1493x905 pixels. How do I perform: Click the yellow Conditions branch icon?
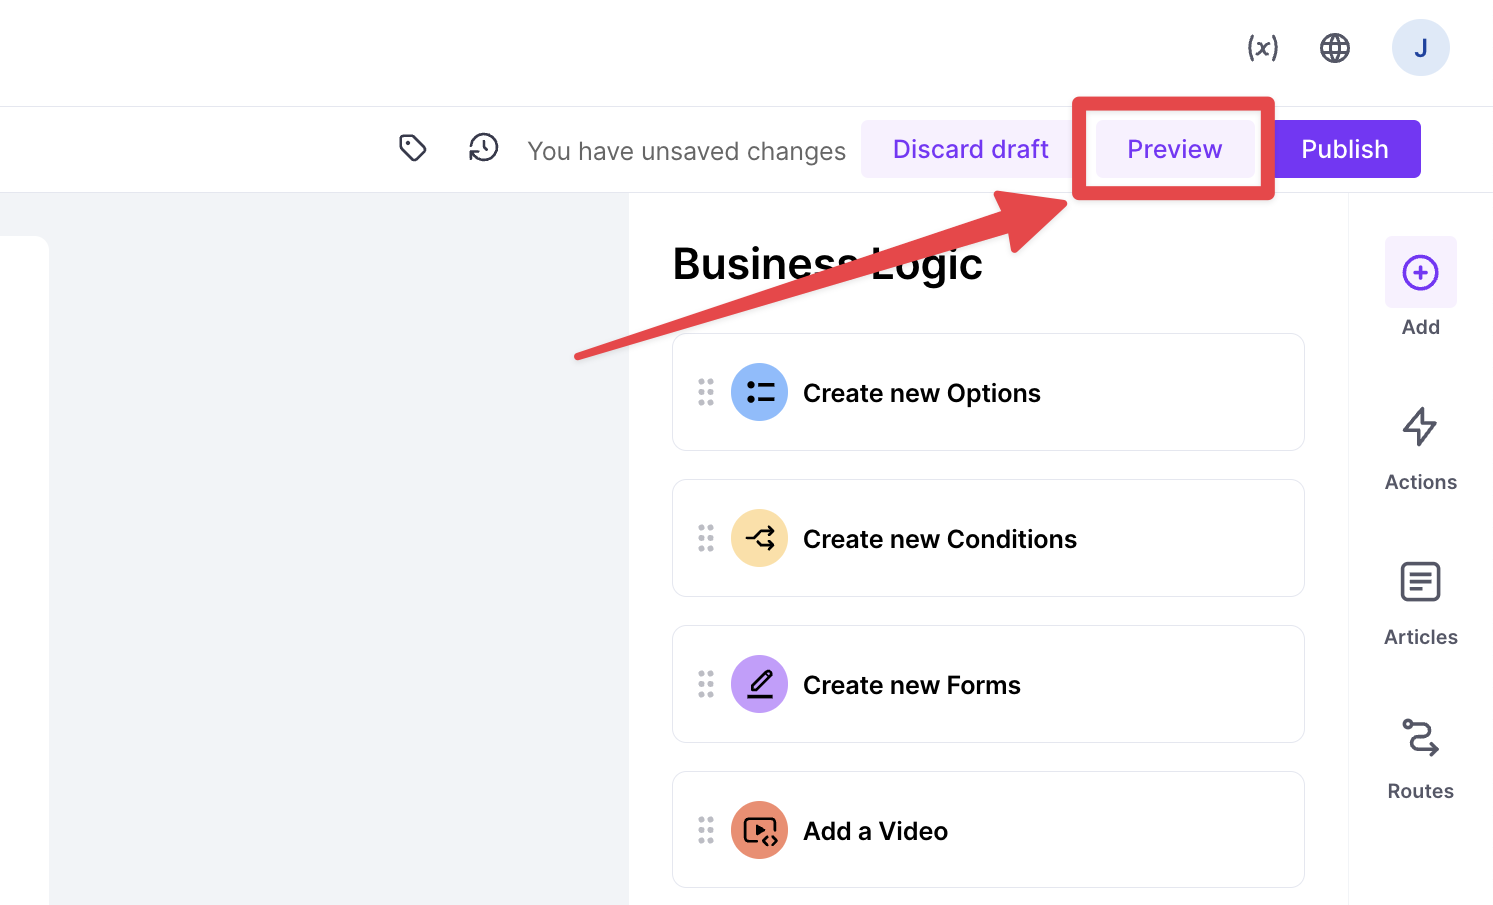[760, 538]
